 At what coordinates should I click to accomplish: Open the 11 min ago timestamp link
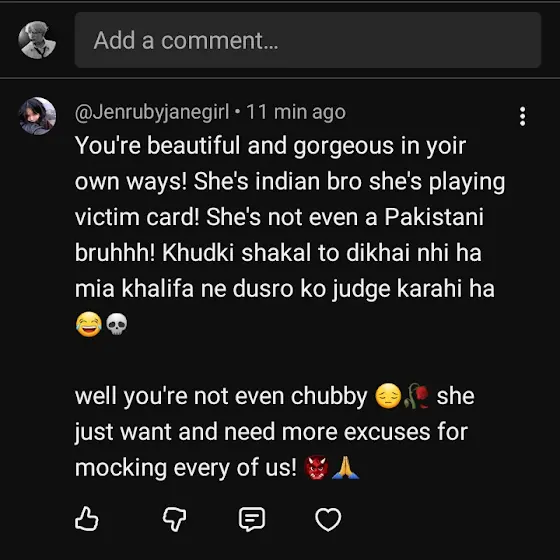296,112
